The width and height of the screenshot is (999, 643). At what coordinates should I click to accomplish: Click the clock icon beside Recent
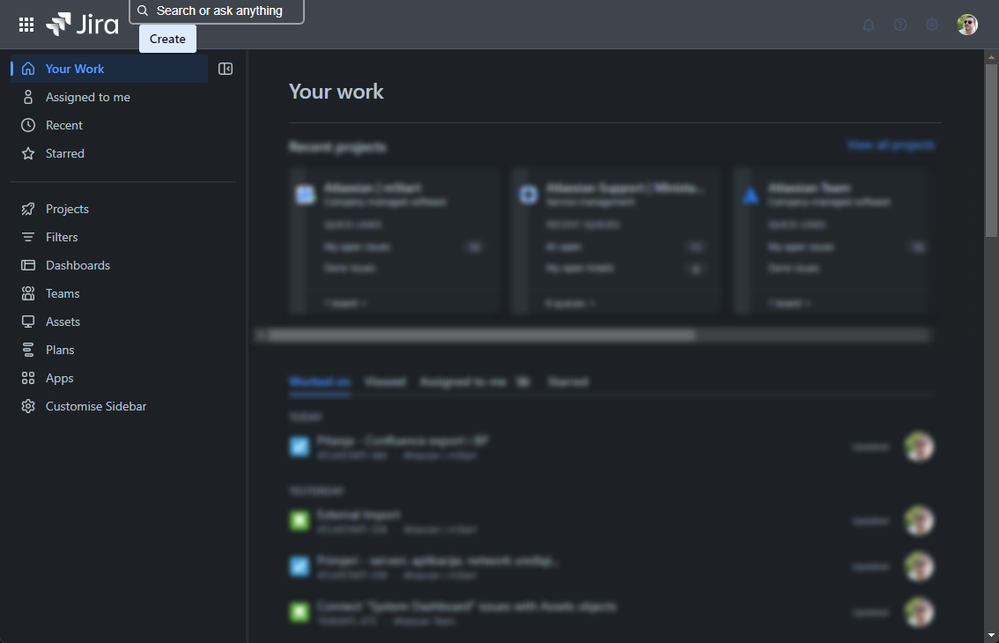[x=28, y=125]
